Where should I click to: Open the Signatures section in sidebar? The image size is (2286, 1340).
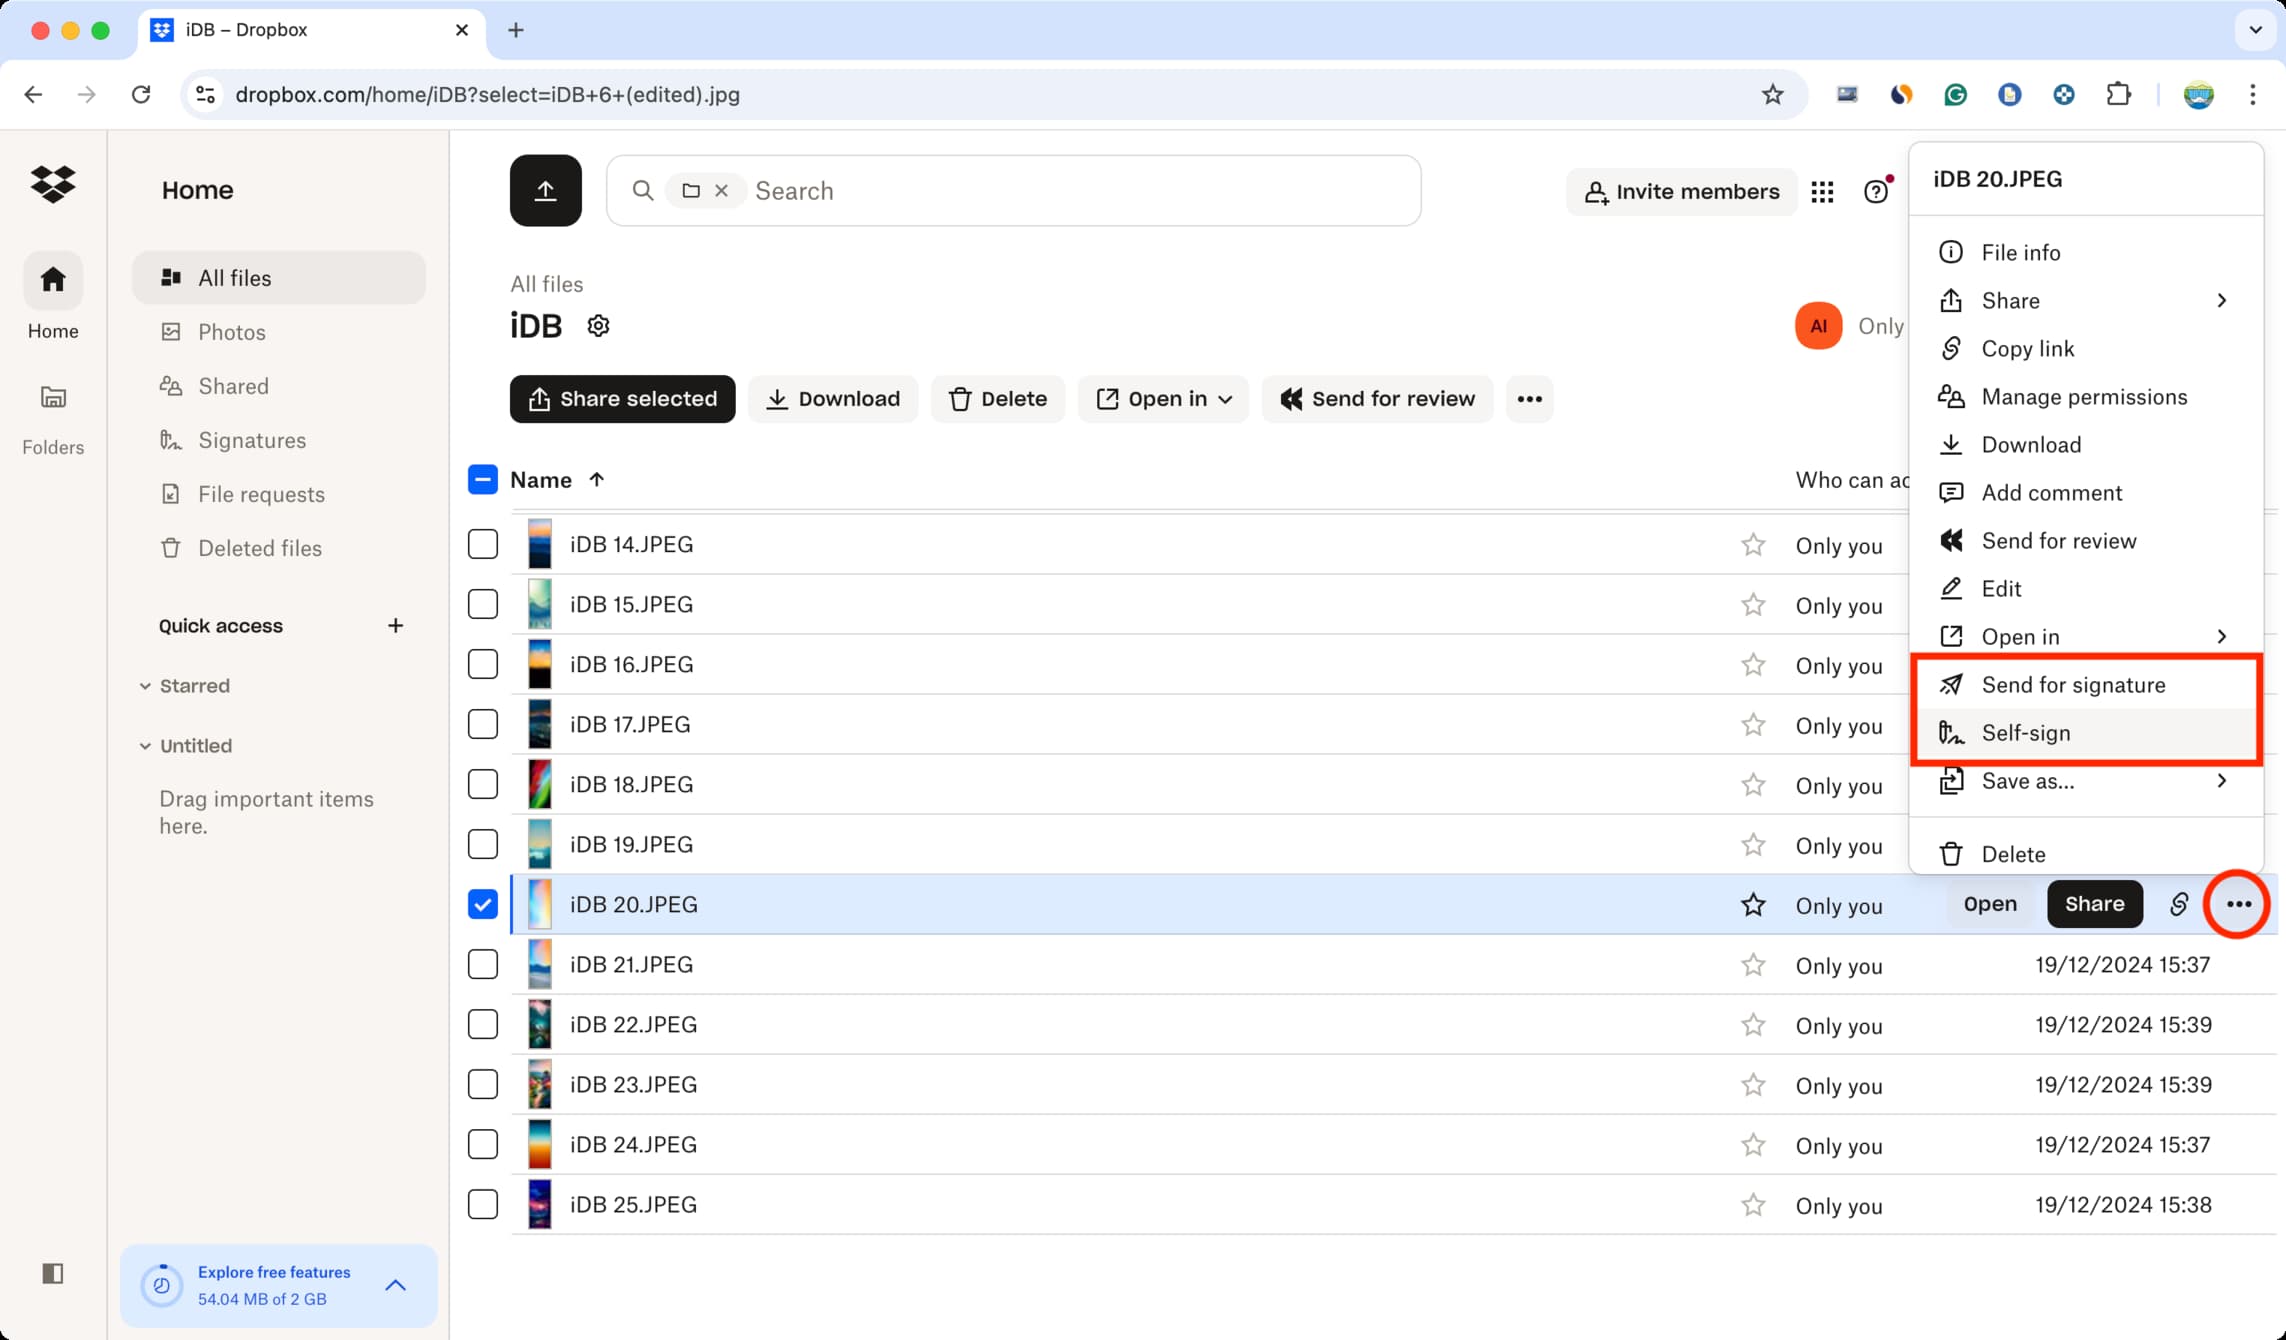click(250, 439)
